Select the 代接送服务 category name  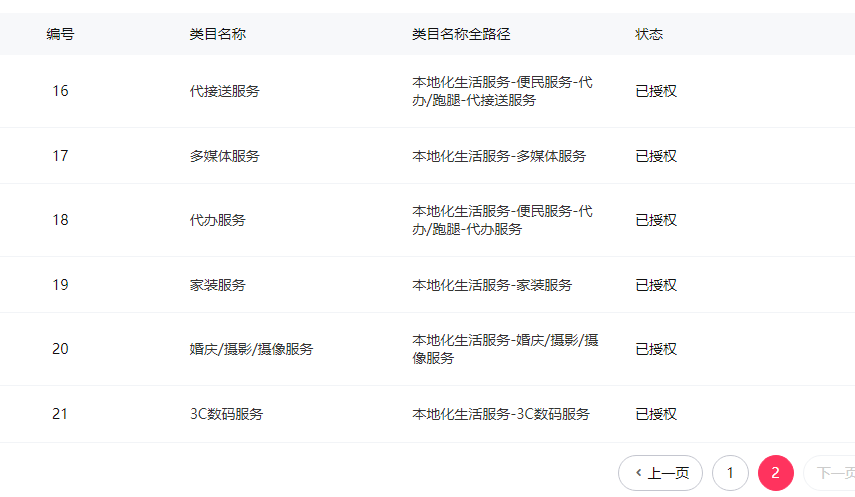point(224,91)
